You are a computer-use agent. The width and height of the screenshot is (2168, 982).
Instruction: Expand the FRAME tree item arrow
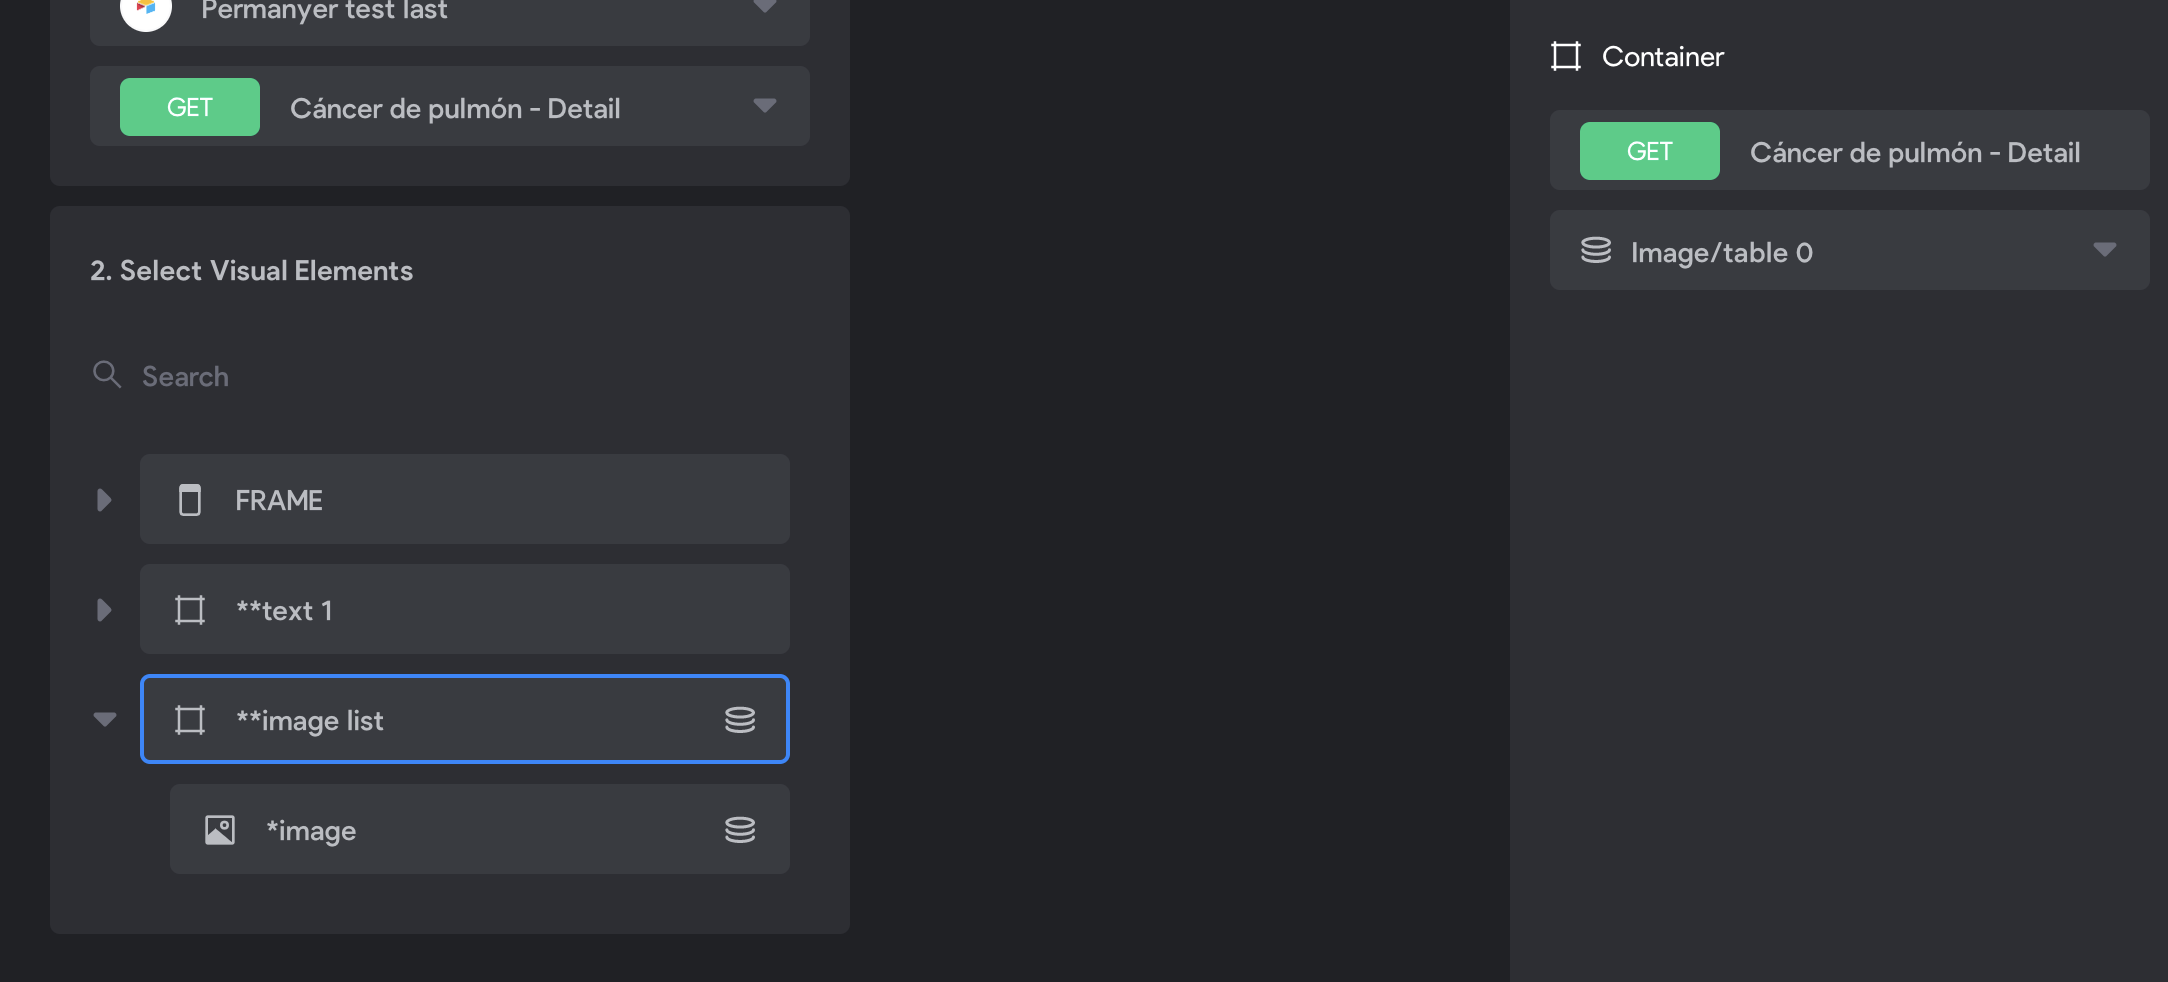pos(103,500)
